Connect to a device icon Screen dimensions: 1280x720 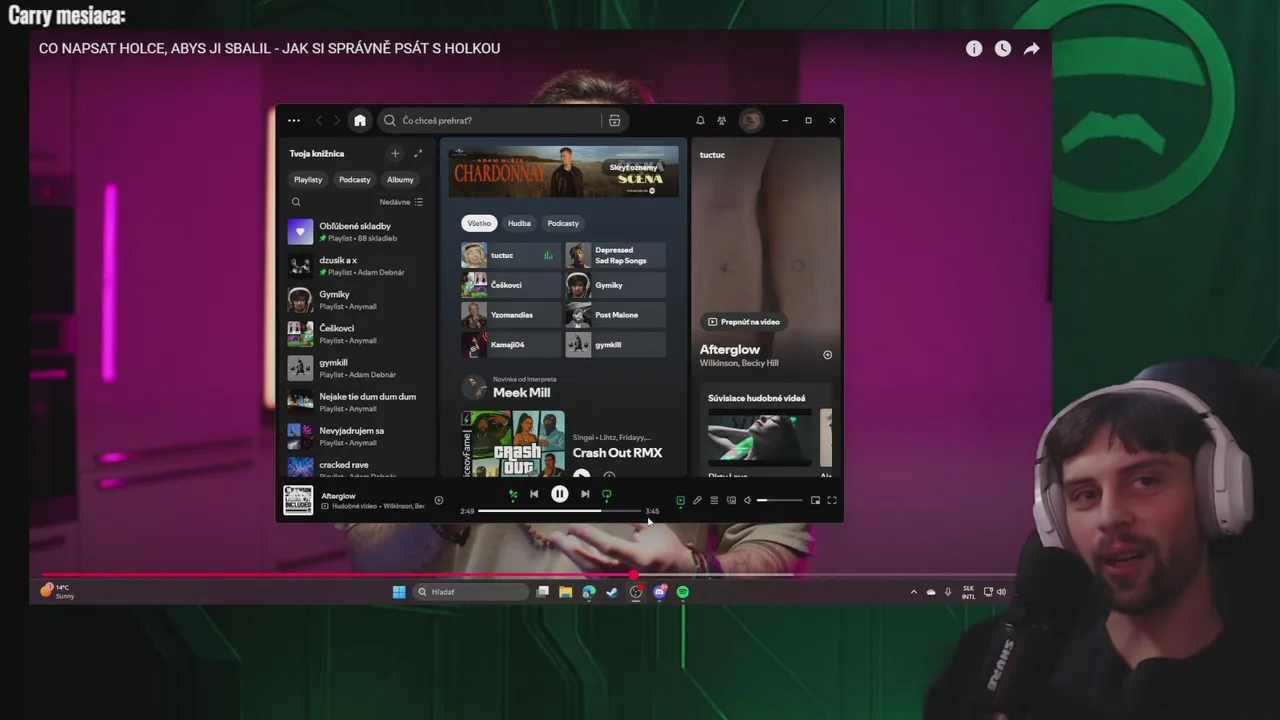pos(731,500)
